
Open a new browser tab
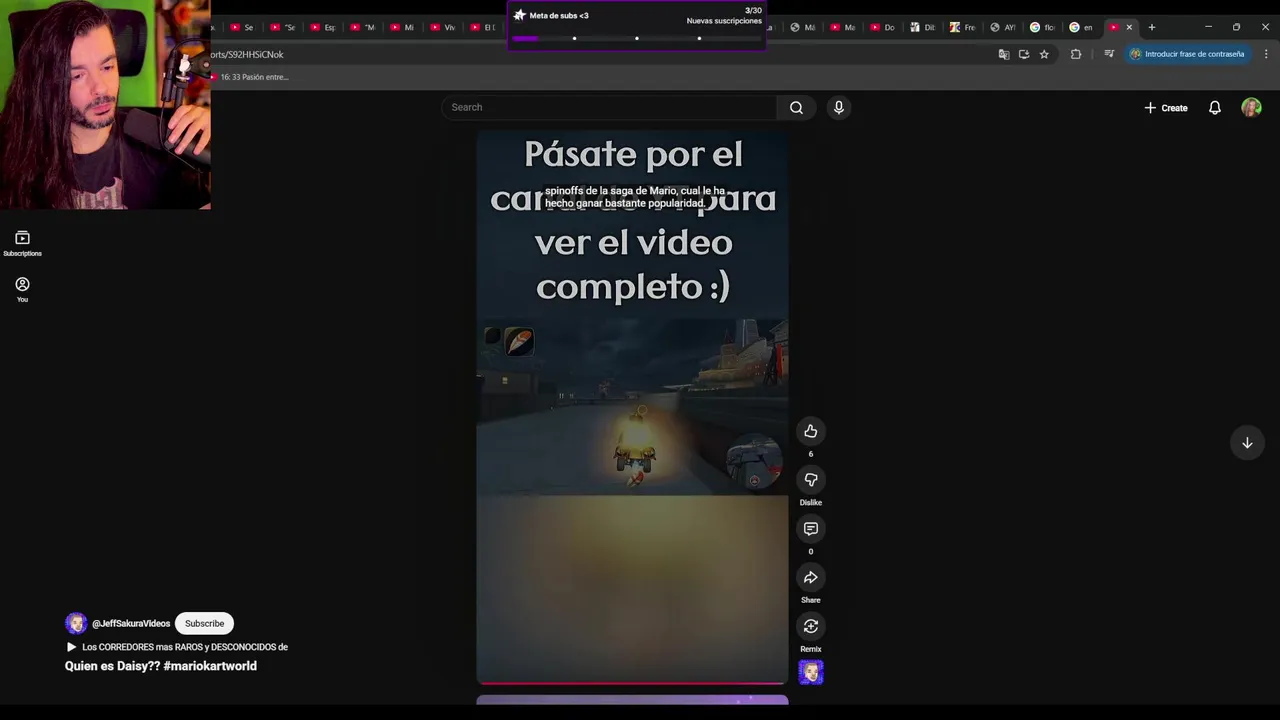[1152, 27]
